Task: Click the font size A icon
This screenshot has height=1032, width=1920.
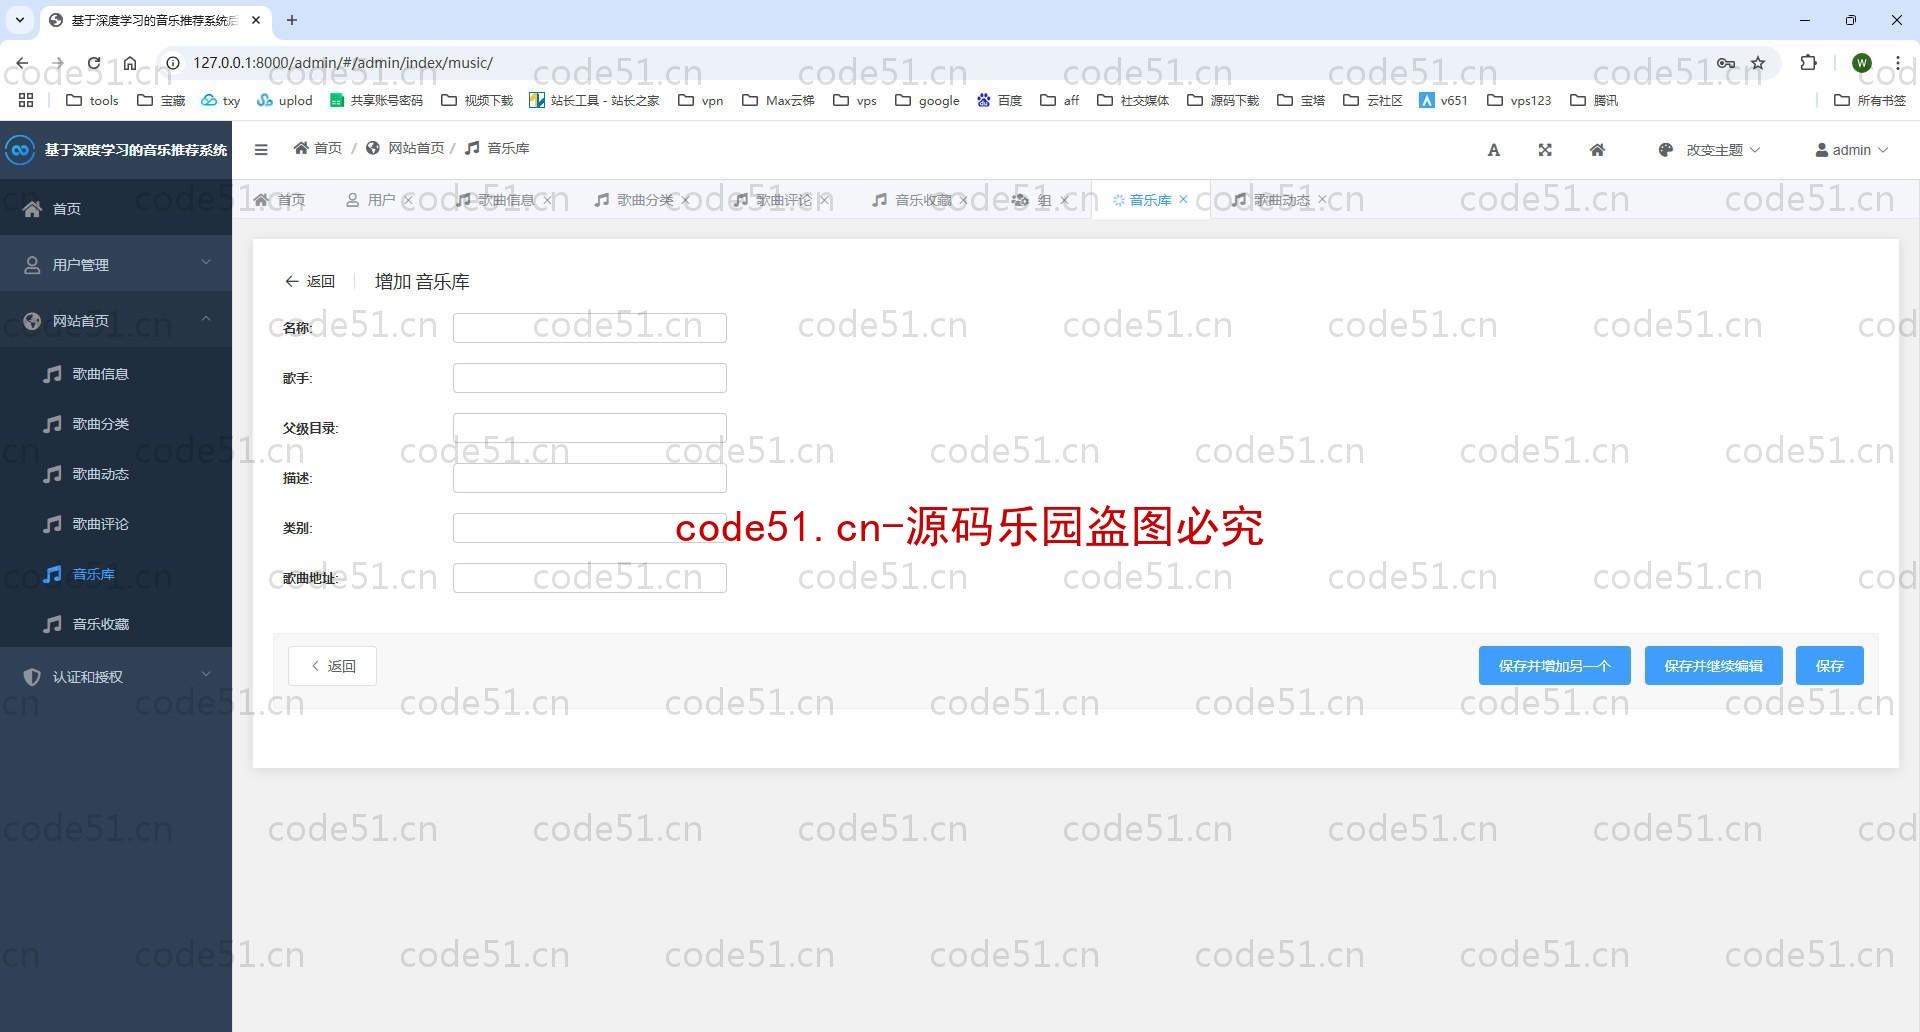Action: (1493, 150)
